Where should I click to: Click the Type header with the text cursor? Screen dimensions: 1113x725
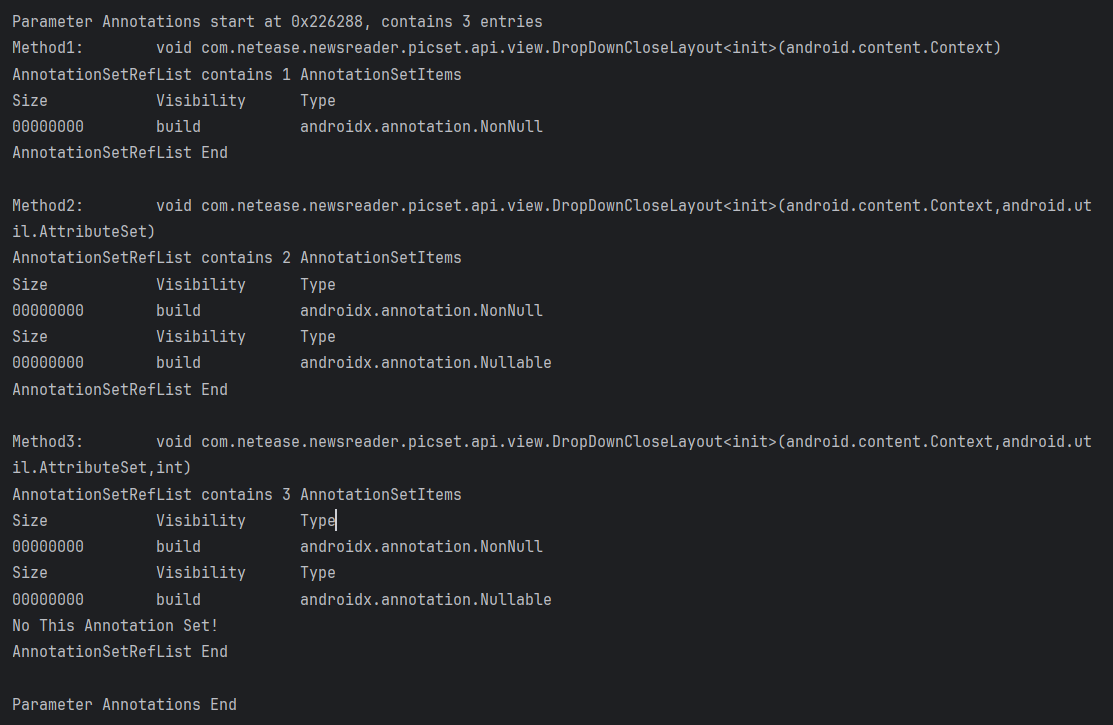318,520
